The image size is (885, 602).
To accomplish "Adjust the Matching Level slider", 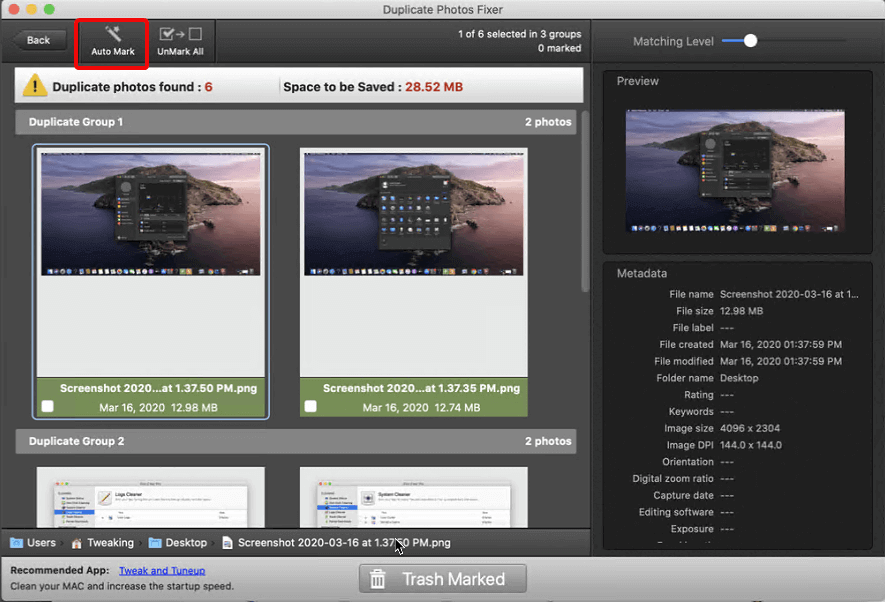I will click(x=750, y=41).
